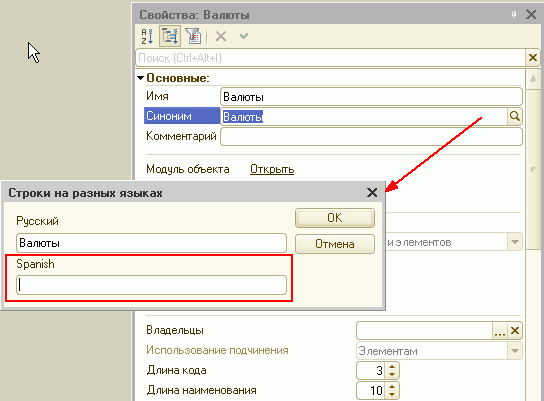The image size is (544, 401).
Task: Click the pin icon on the Свойства panel
Action: click(x=514, y=14)
